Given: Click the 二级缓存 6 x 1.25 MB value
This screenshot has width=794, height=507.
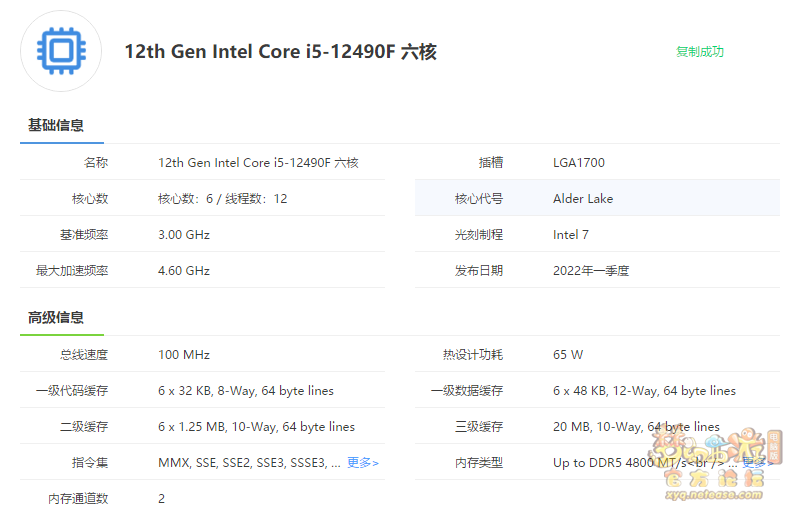Looking at the screenshot, I should [256, 426].
